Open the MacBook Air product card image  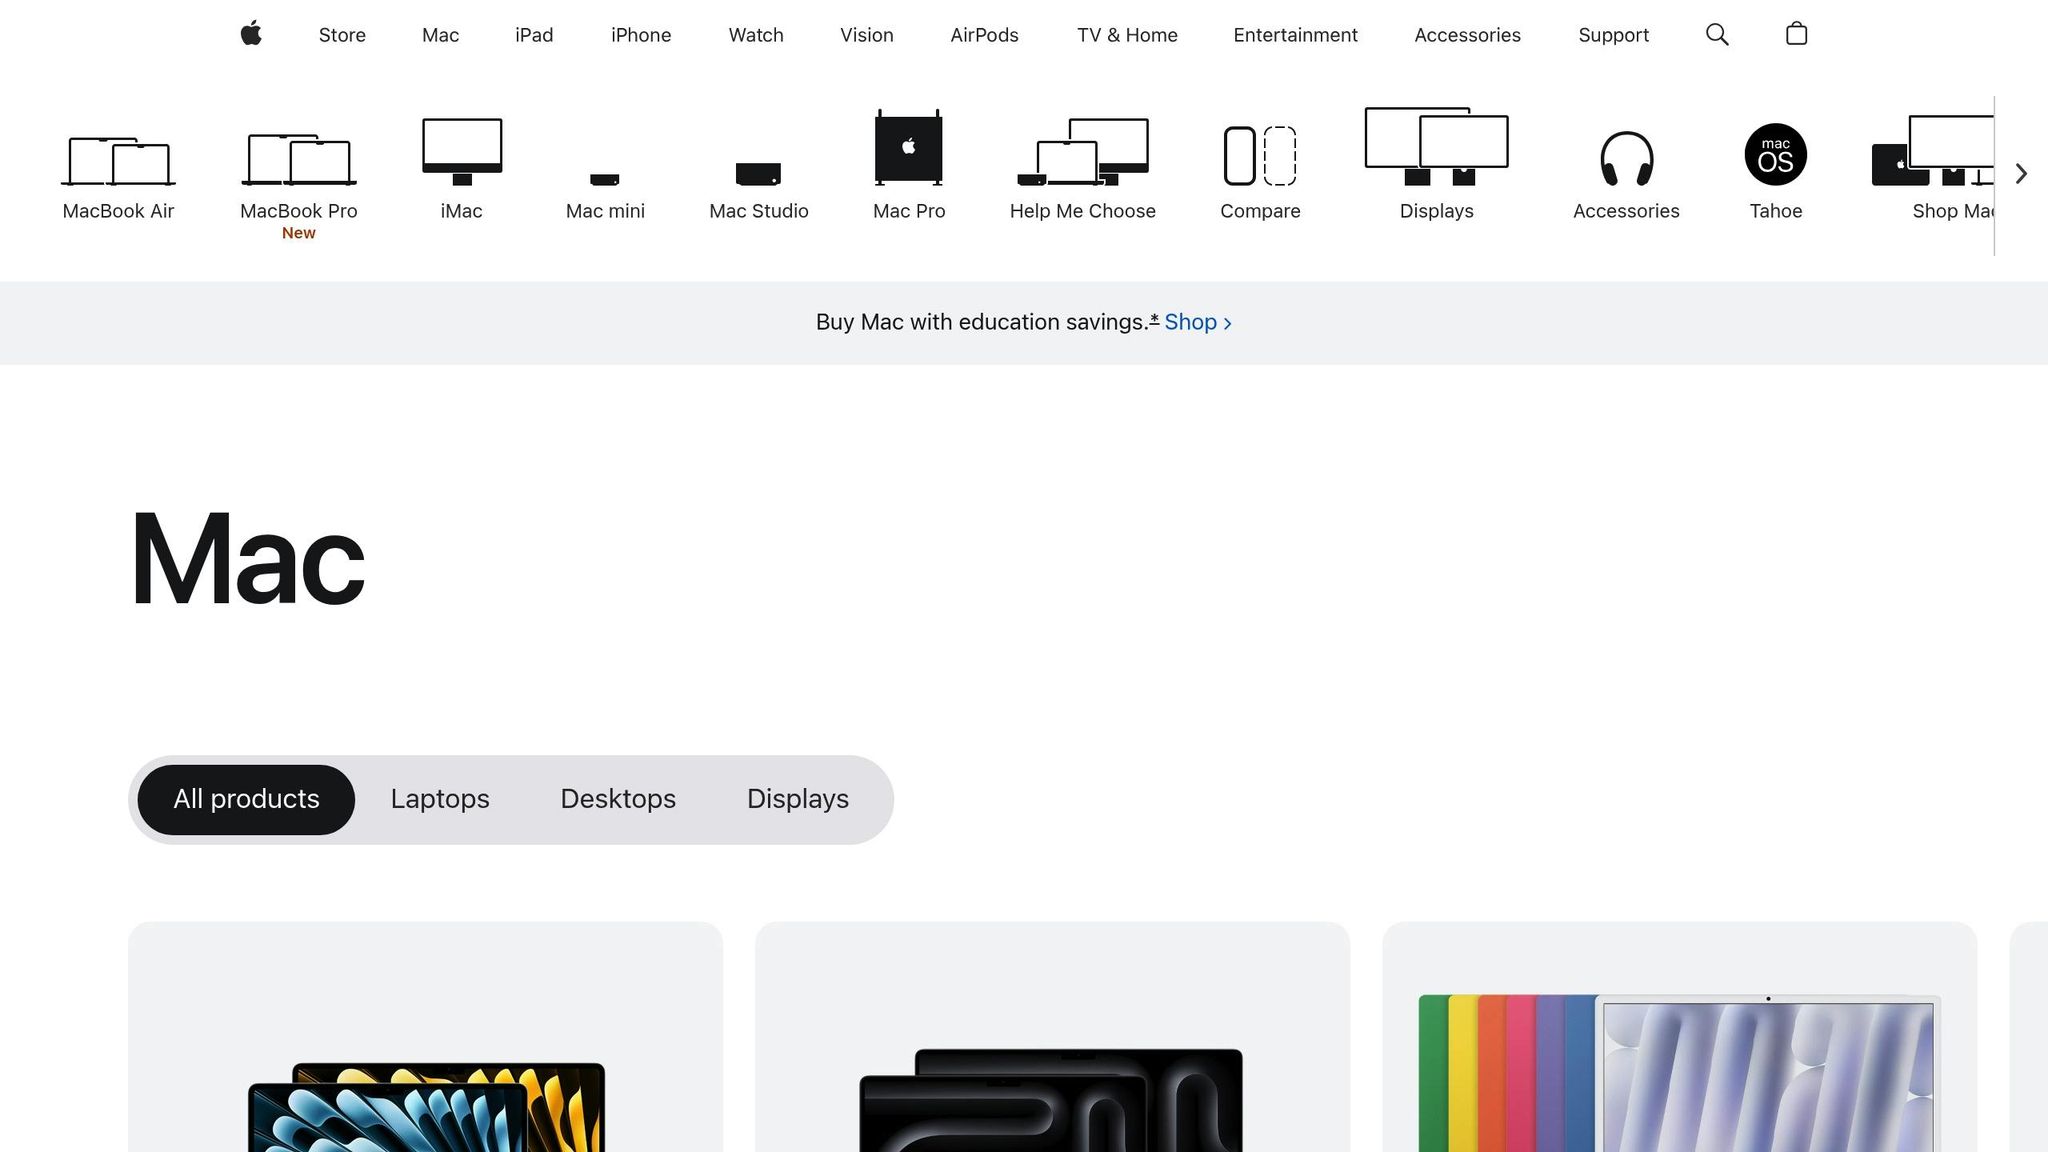[x=426, y=1107]
